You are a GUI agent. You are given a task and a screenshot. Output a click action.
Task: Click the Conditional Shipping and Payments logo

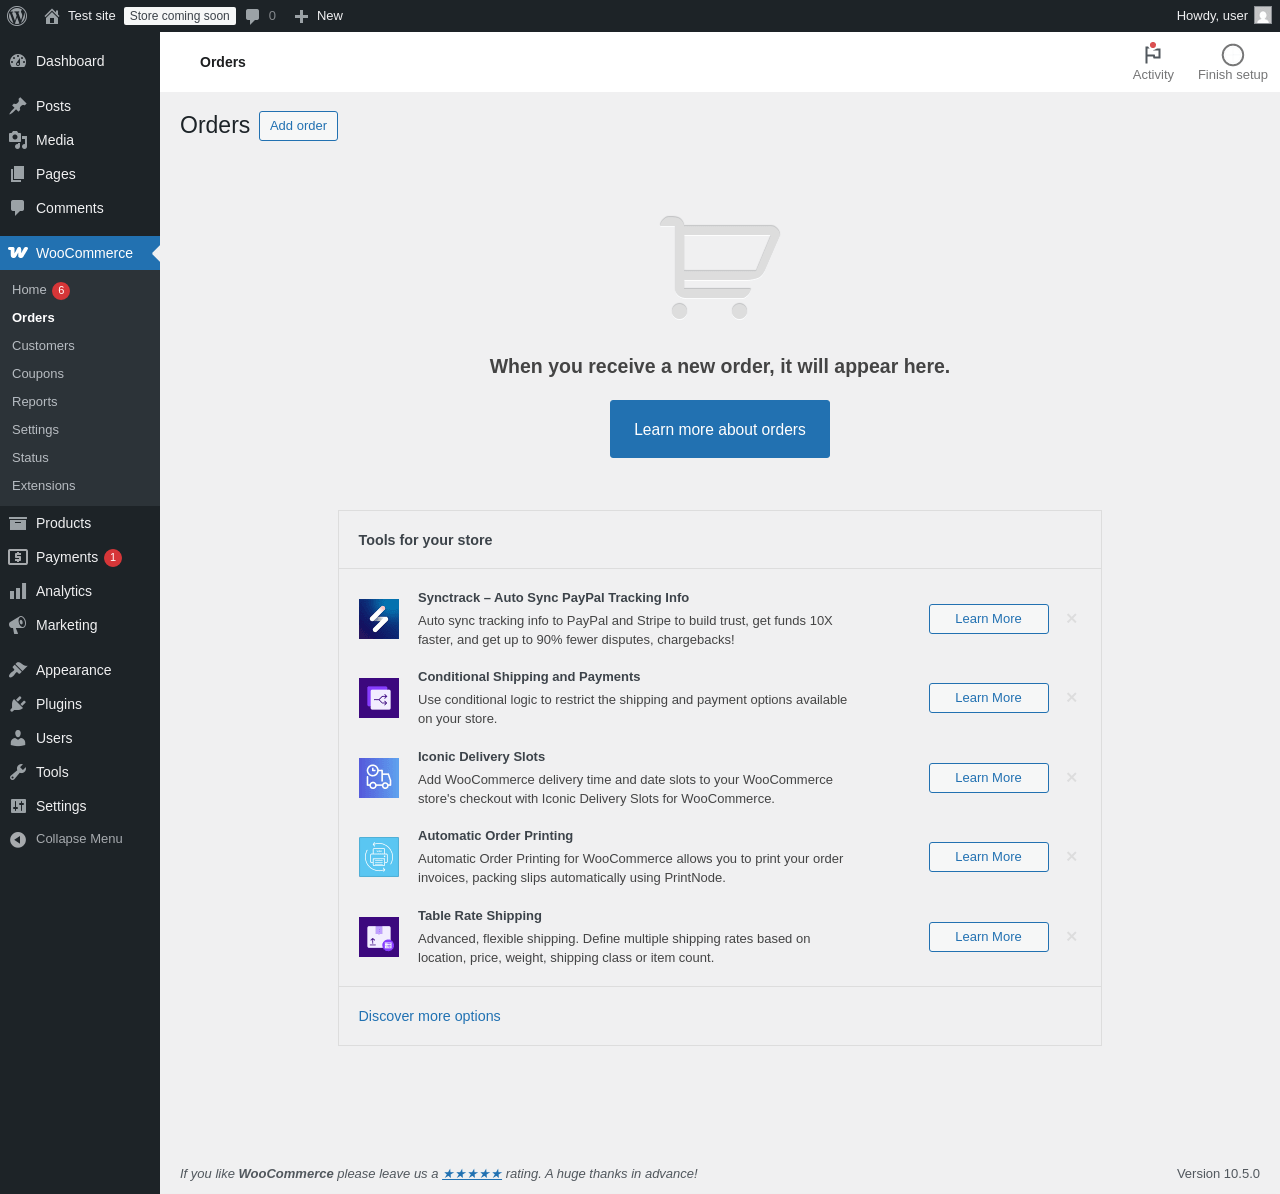379,698
